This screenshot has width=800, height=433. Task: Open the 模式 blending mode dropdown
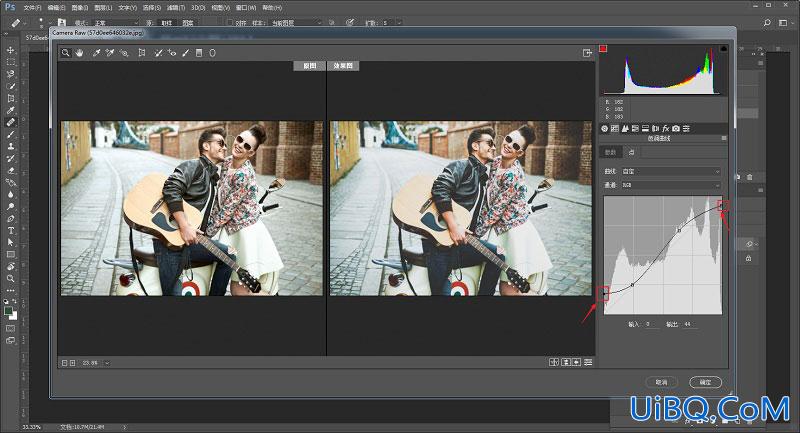(x=116, y=23)
